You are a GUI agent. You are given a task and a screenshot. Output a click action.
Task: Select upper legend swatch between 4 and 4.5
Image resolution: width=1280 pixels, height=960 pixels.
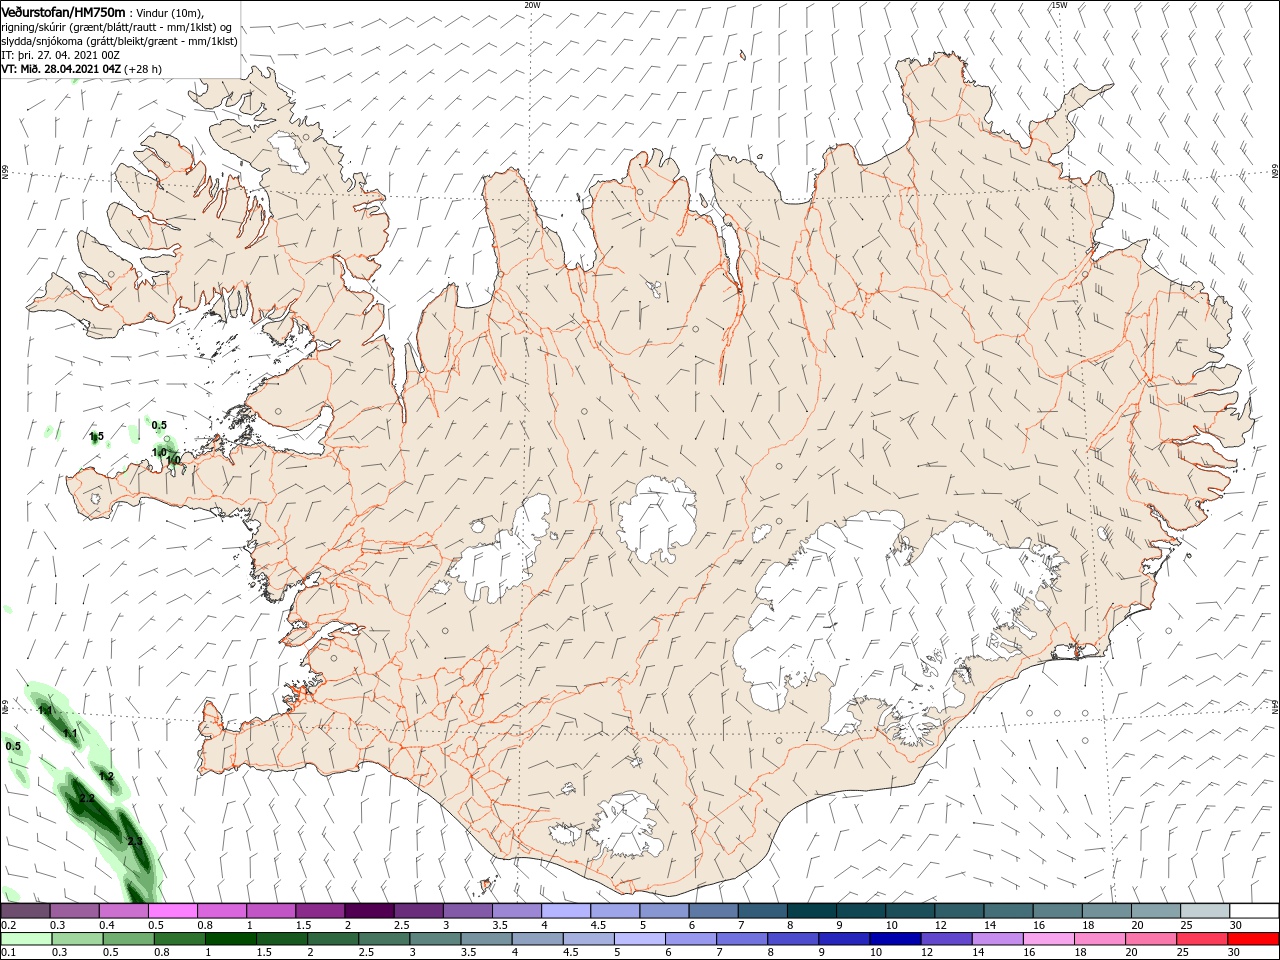tap(566, 911)
